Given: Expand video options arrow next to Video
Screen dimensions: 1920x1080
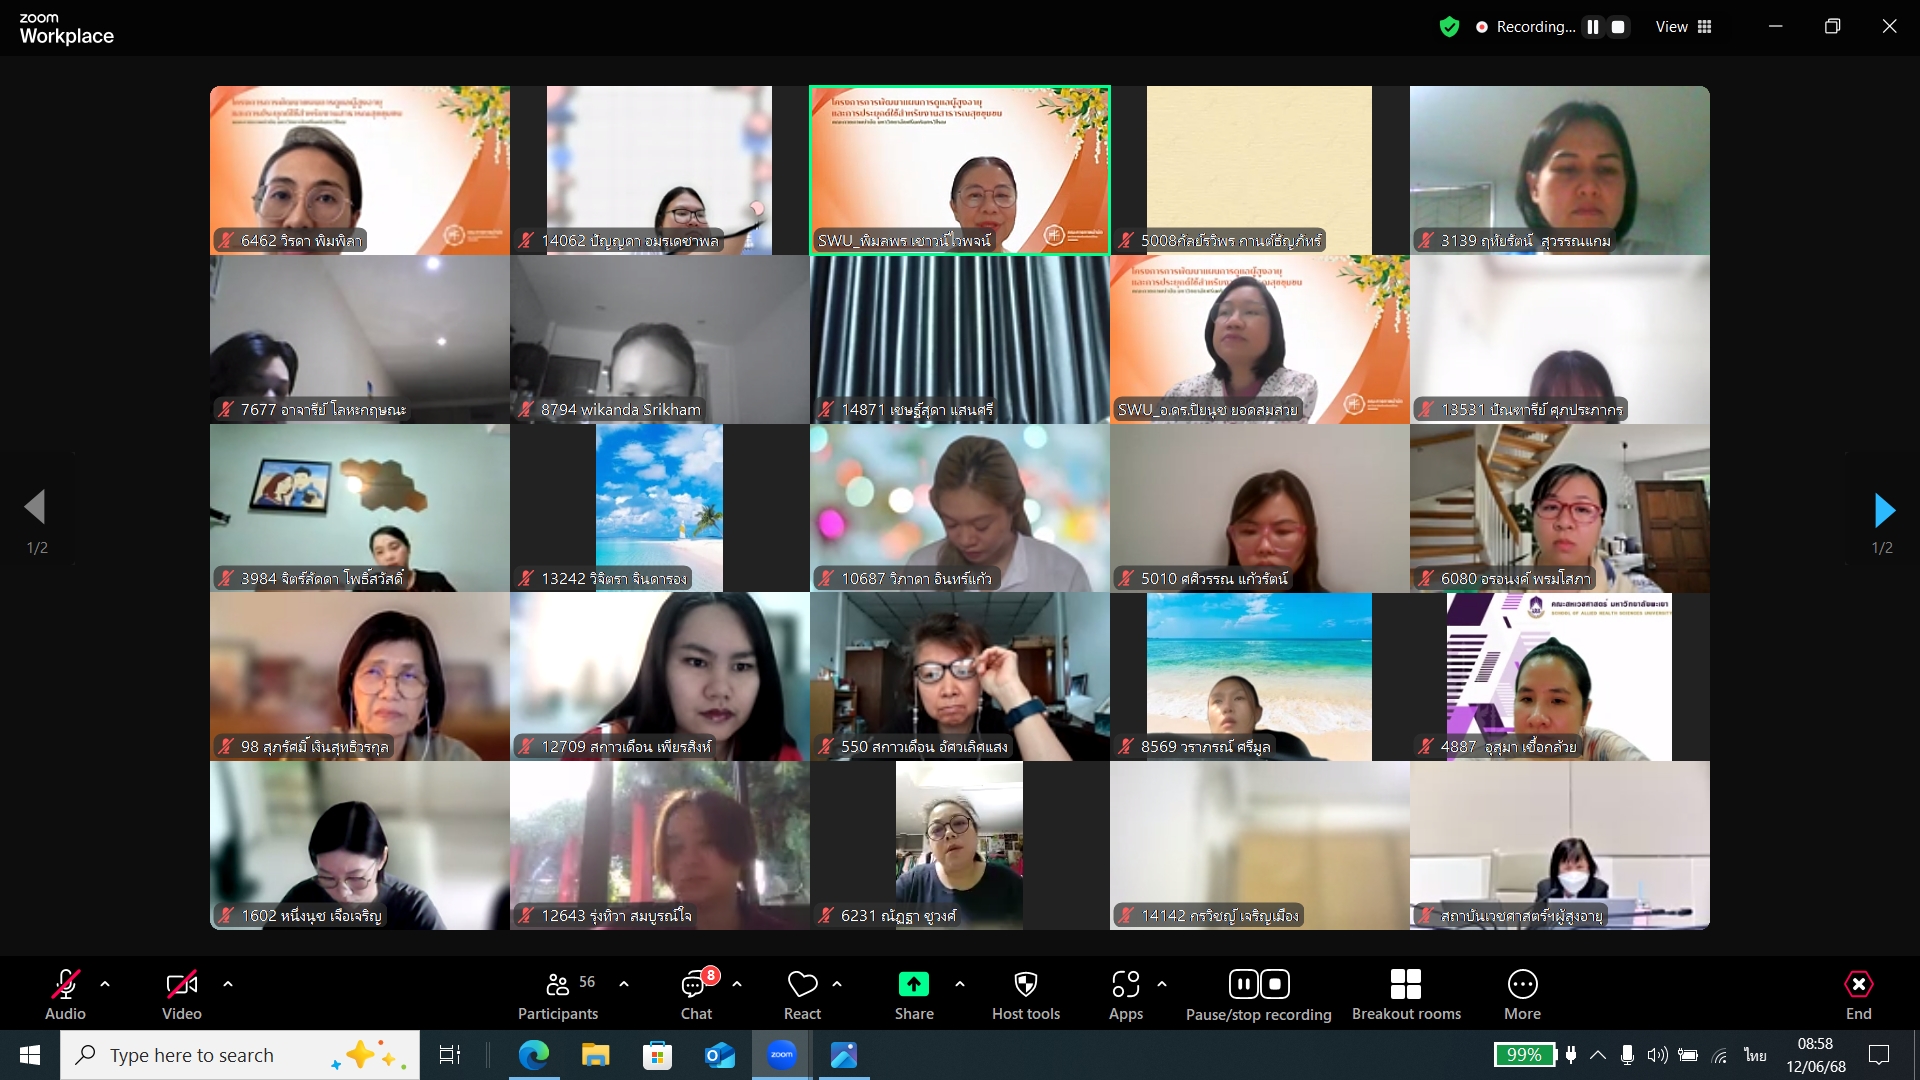Looking at the screenshot, I should tap(228, 984).
